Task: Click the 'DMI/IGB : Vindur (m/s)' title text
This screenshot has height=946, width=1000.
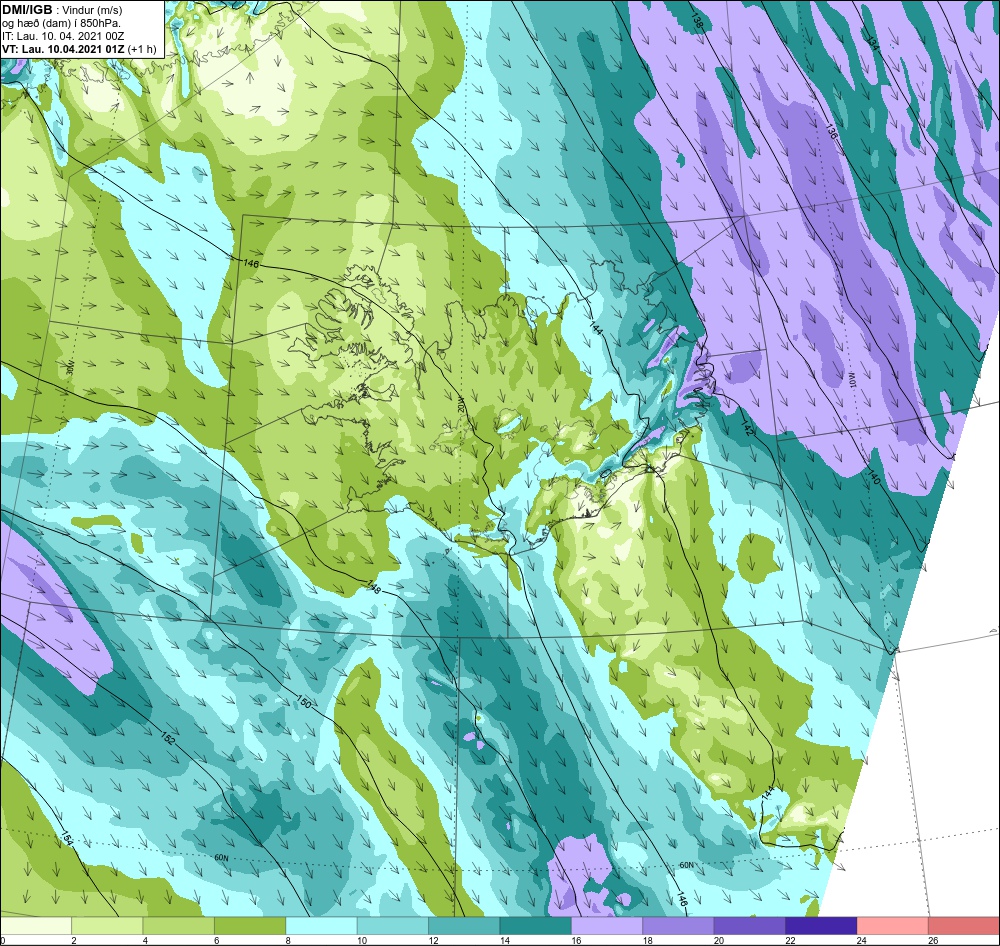Action: click(x=62, y=10)
